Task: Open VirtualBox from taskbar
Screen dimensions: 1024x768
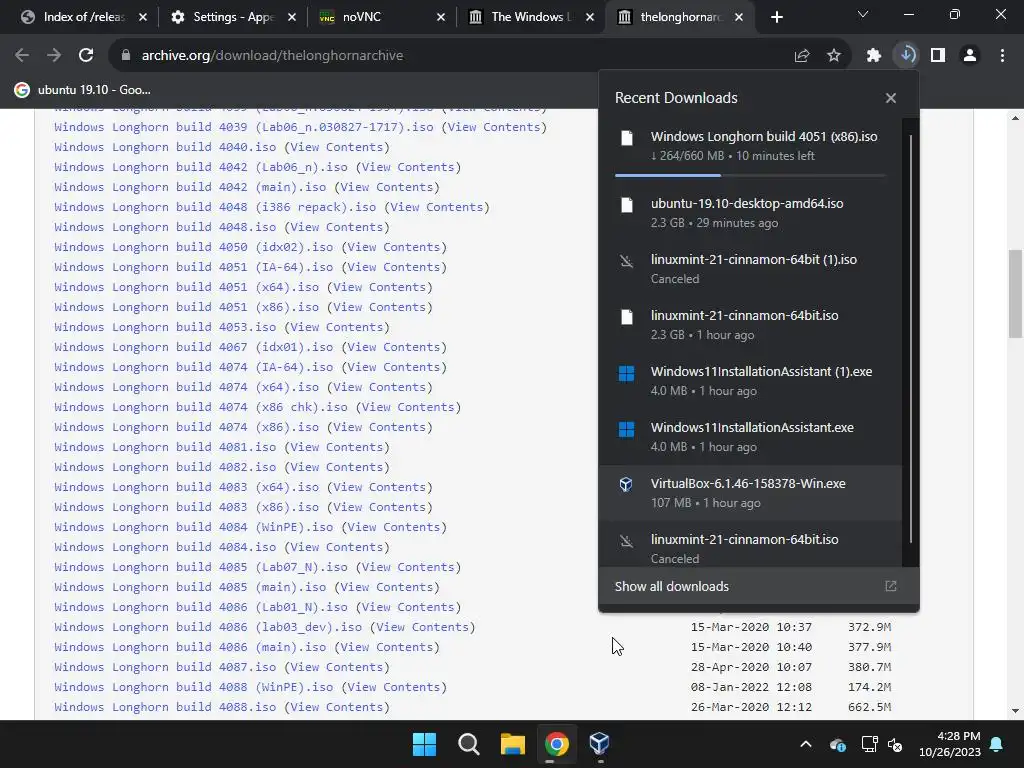Action: tap(600, 744)
